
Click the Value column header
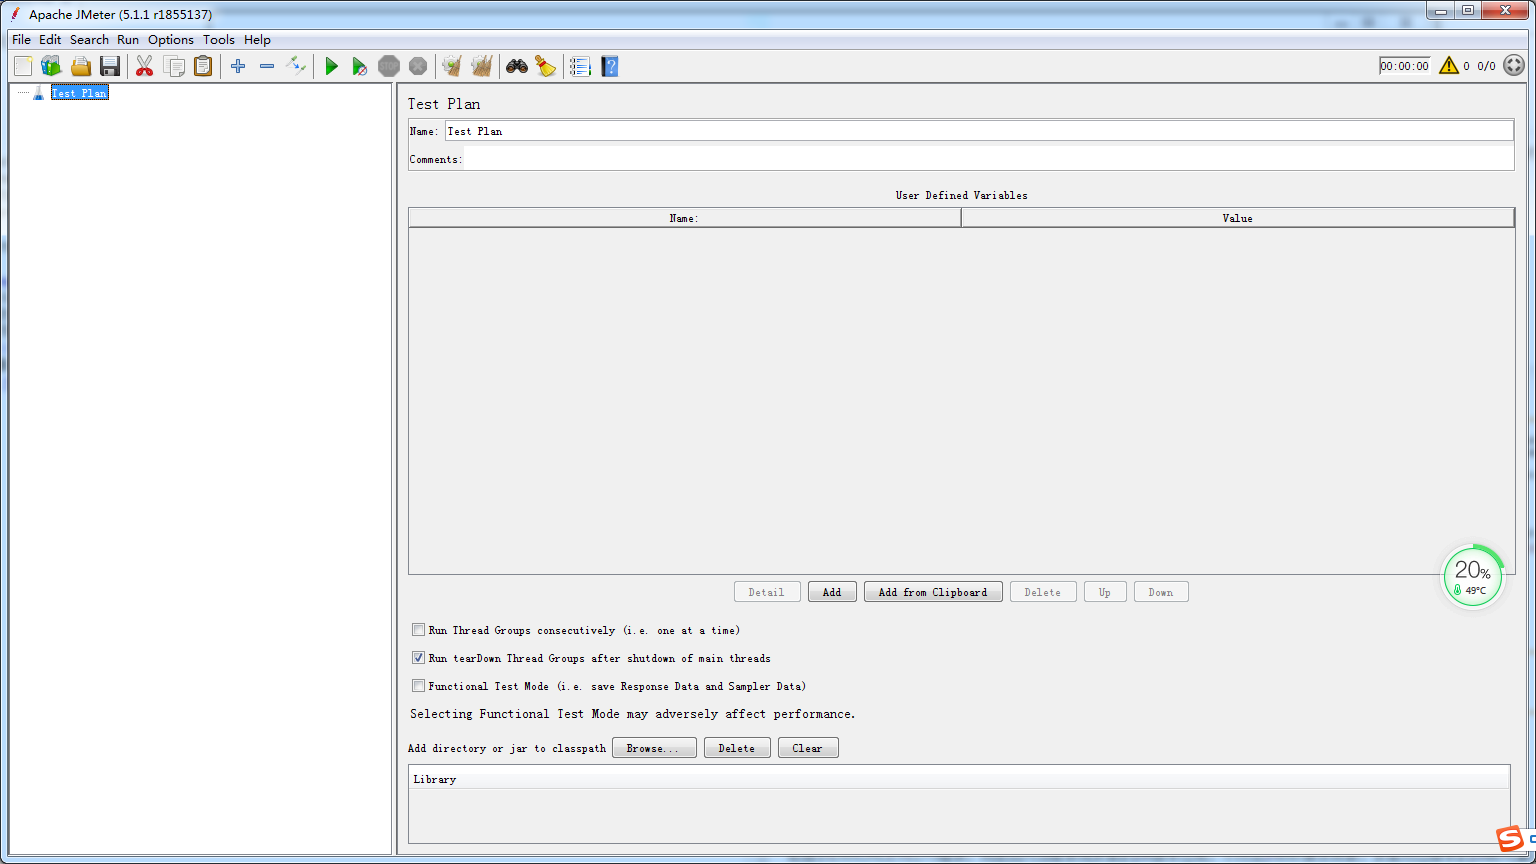(x=1238, y=218)
